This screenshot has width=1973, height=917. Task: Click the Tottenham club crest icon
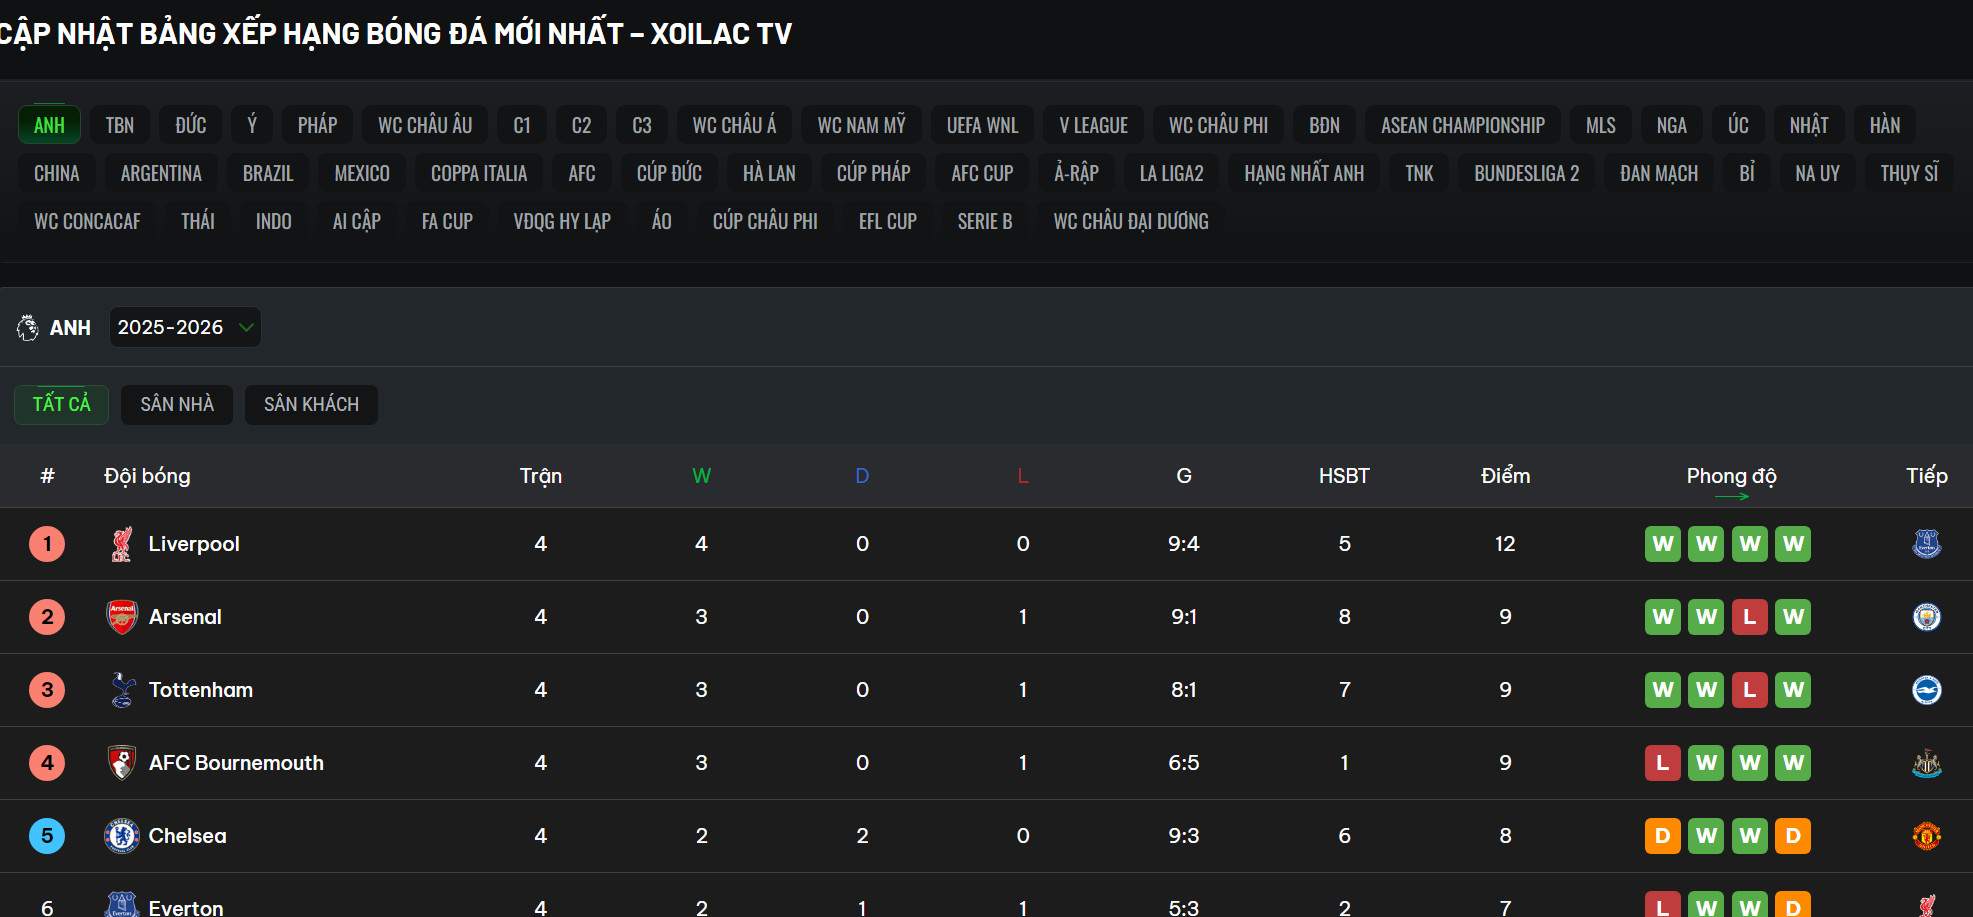[x=122, y=690]
